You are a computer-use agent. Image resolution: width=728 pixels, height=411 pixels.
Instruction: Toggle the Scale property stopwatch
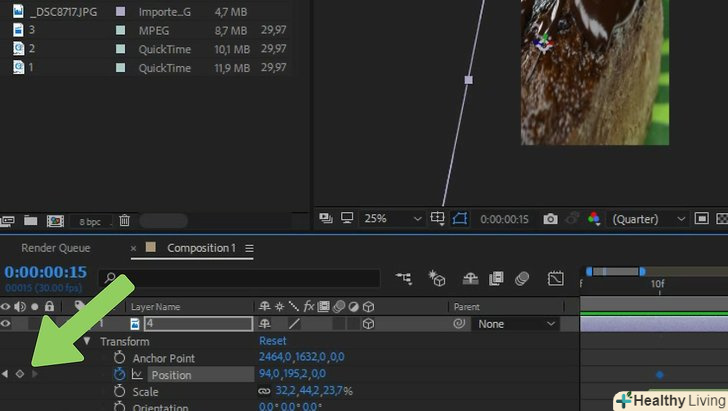pos(120,392)
